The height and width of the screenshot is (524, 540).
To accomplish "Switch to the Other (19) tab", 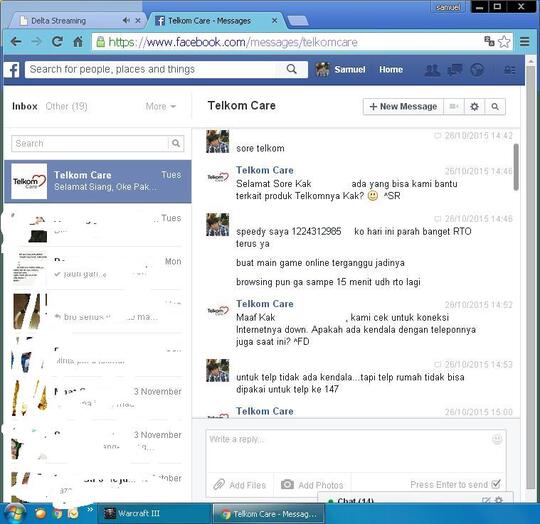I will (x=66, y=106).
